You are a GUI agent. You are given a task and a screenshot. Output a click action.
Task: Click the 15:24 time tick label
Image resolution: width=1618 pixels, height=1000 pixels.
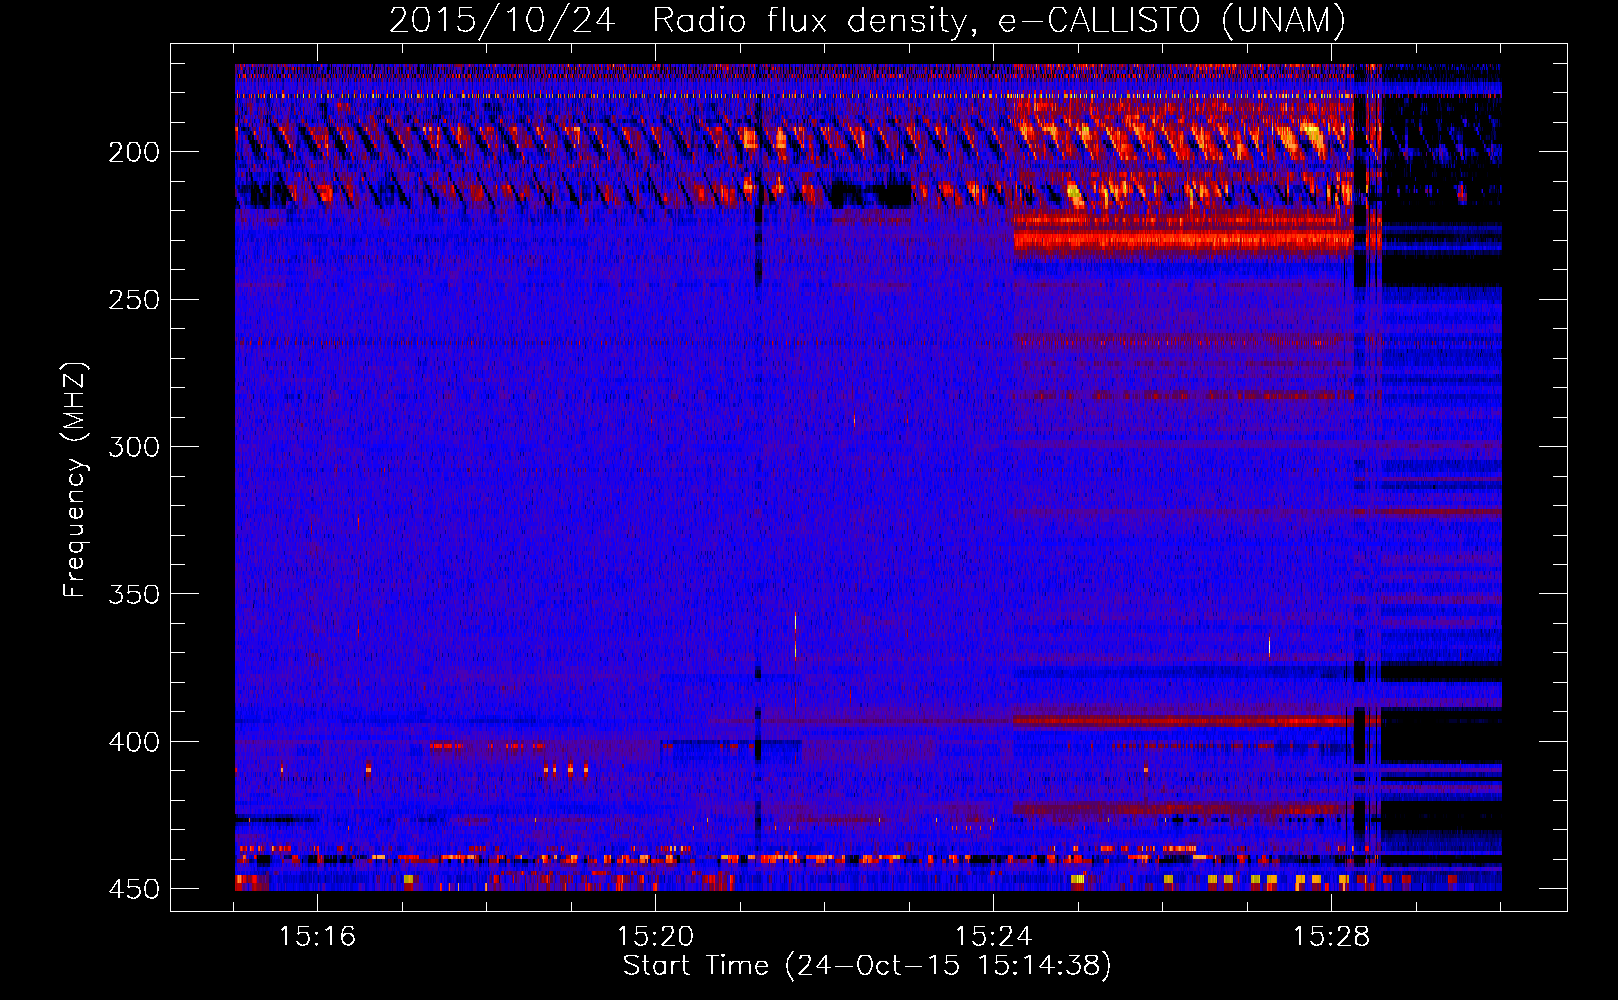tap(993, 937)
